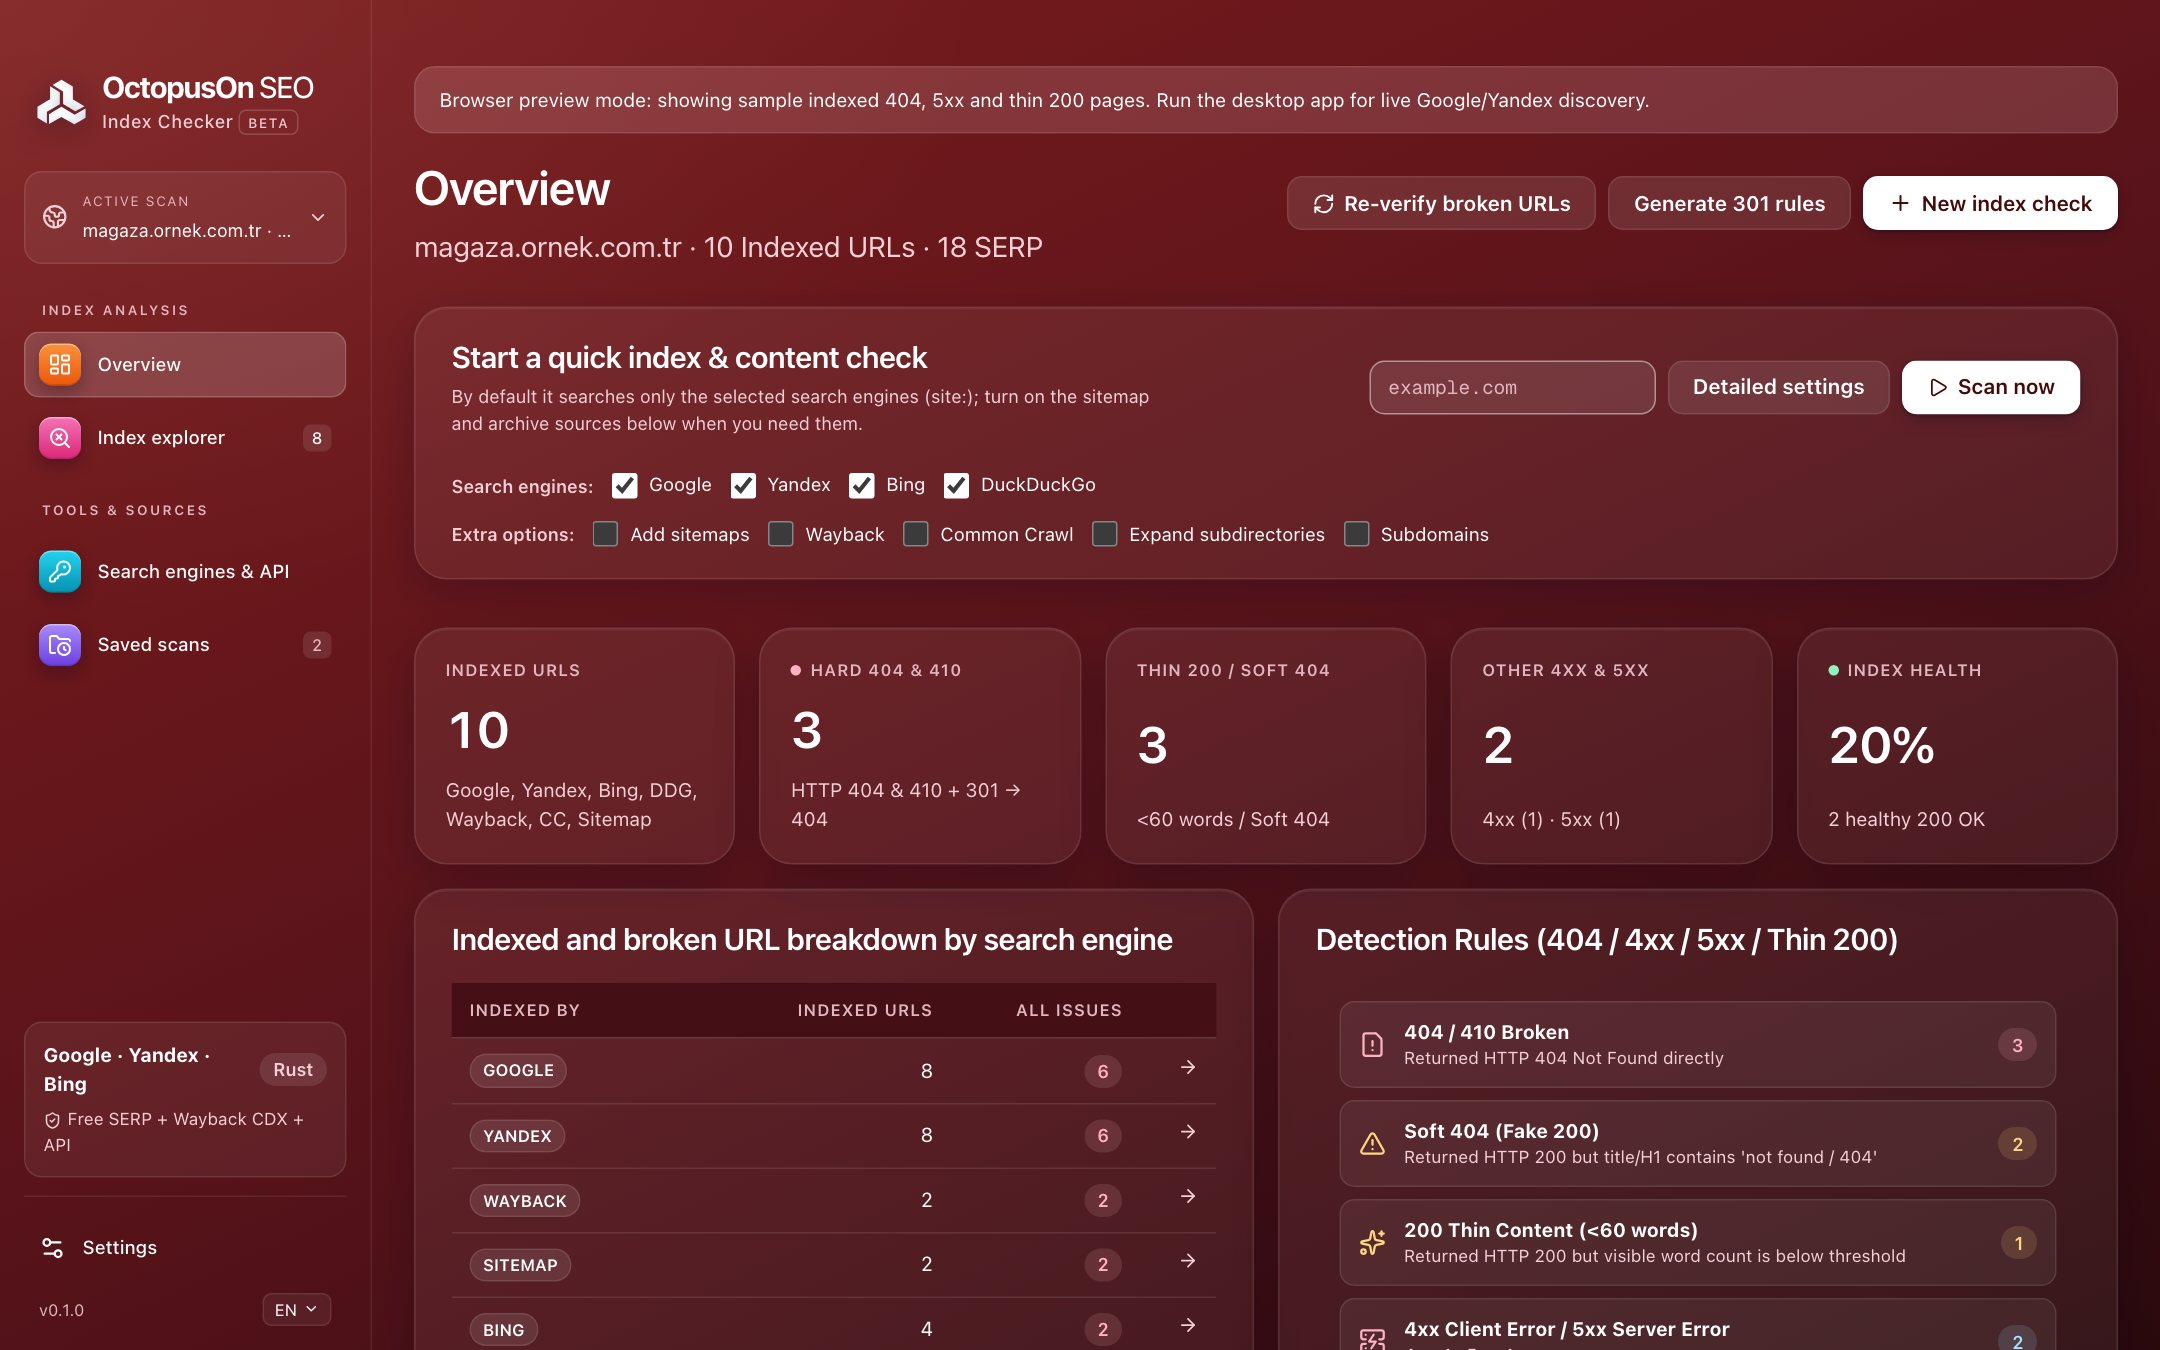Open the BING row arrow icon
The image size is (2160, 1350).
[x=1188, y=1326]
